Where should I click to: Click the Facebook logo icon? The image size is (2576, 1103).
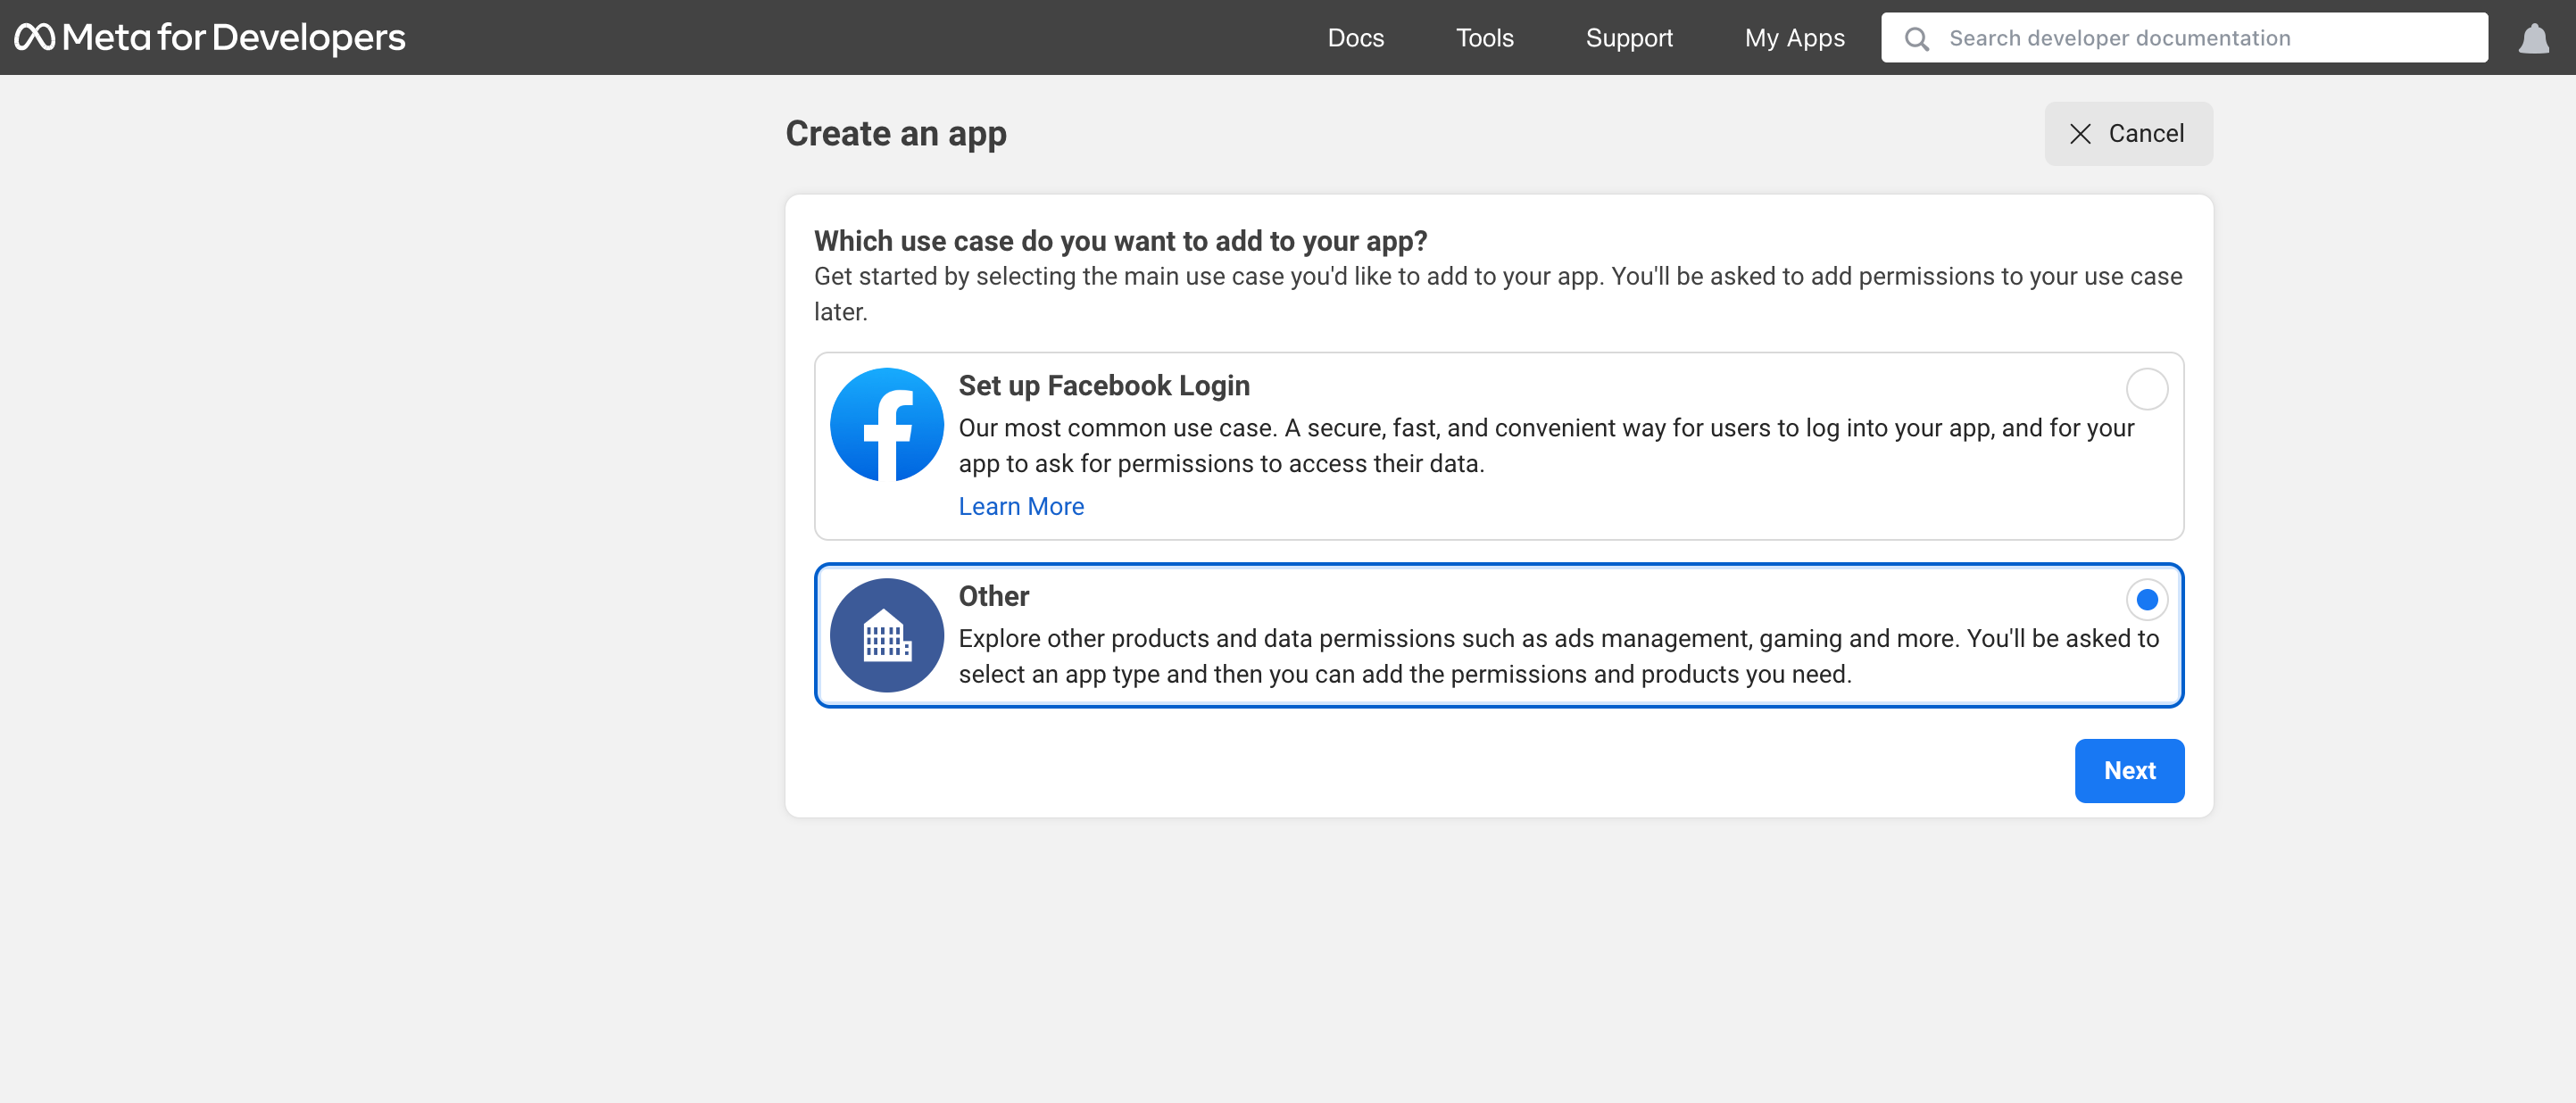[886, 425]
